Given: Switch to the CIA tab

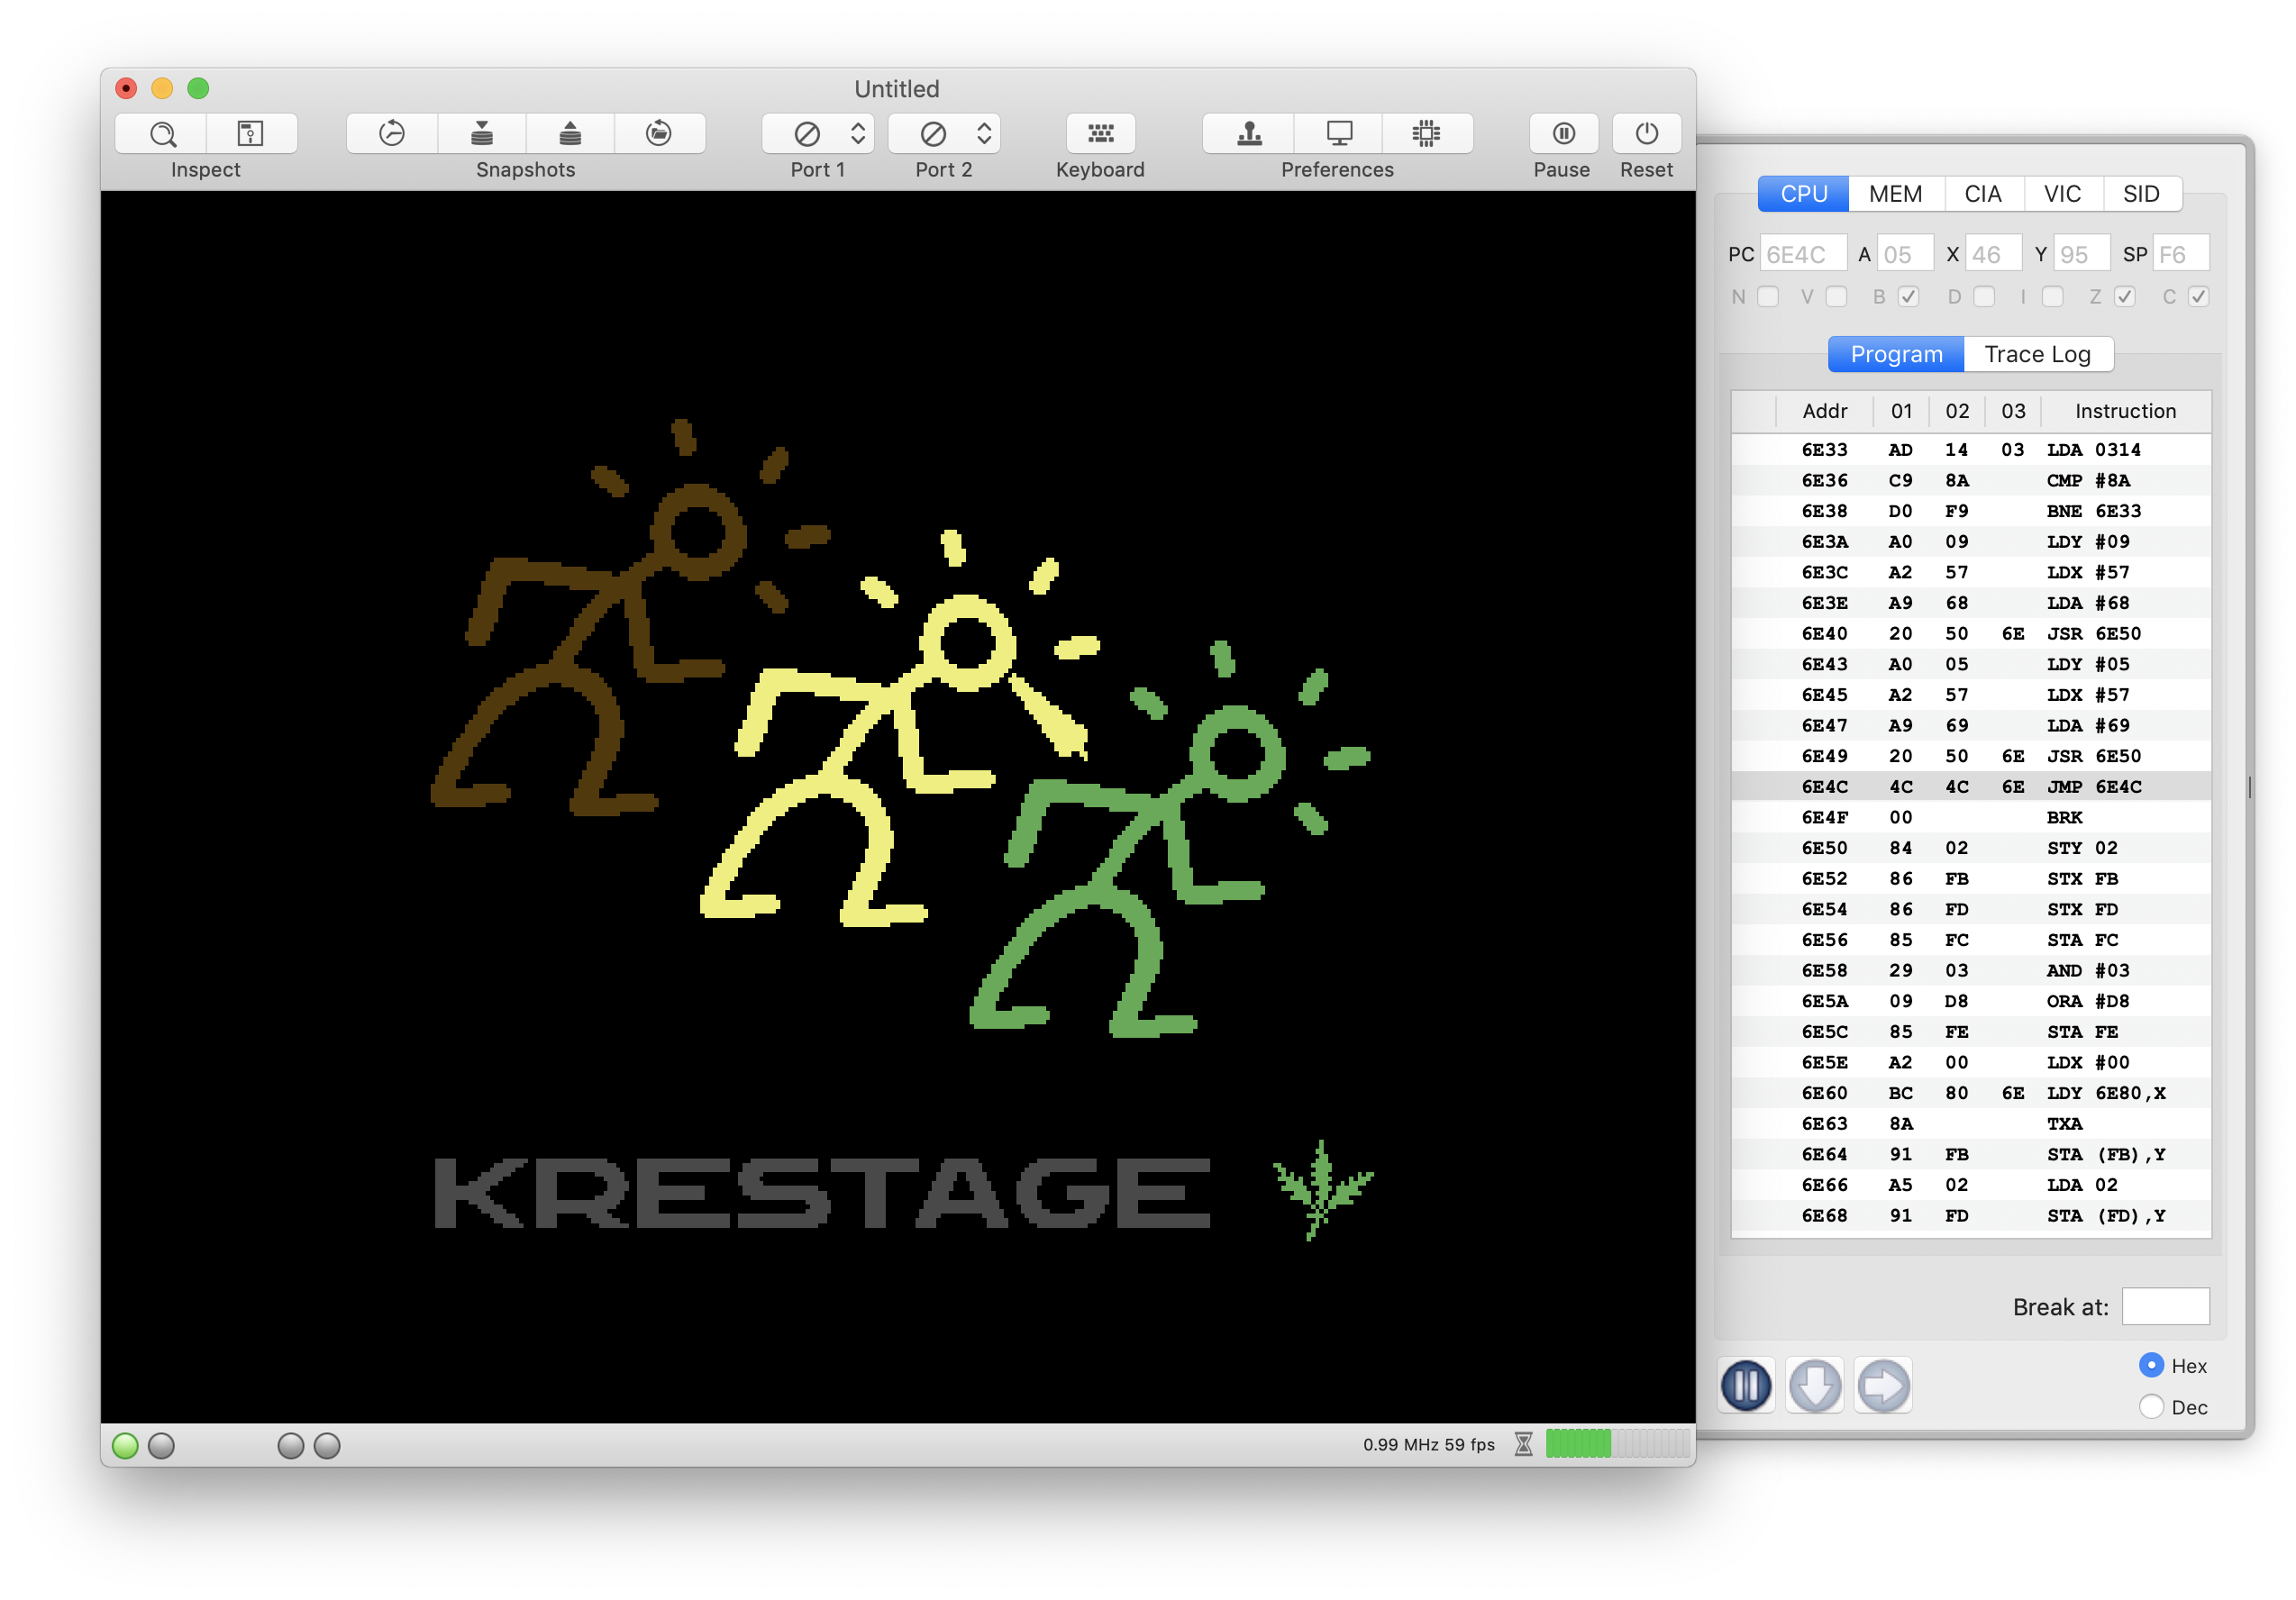Looking at the screenshot, I should pos(1982,193).
